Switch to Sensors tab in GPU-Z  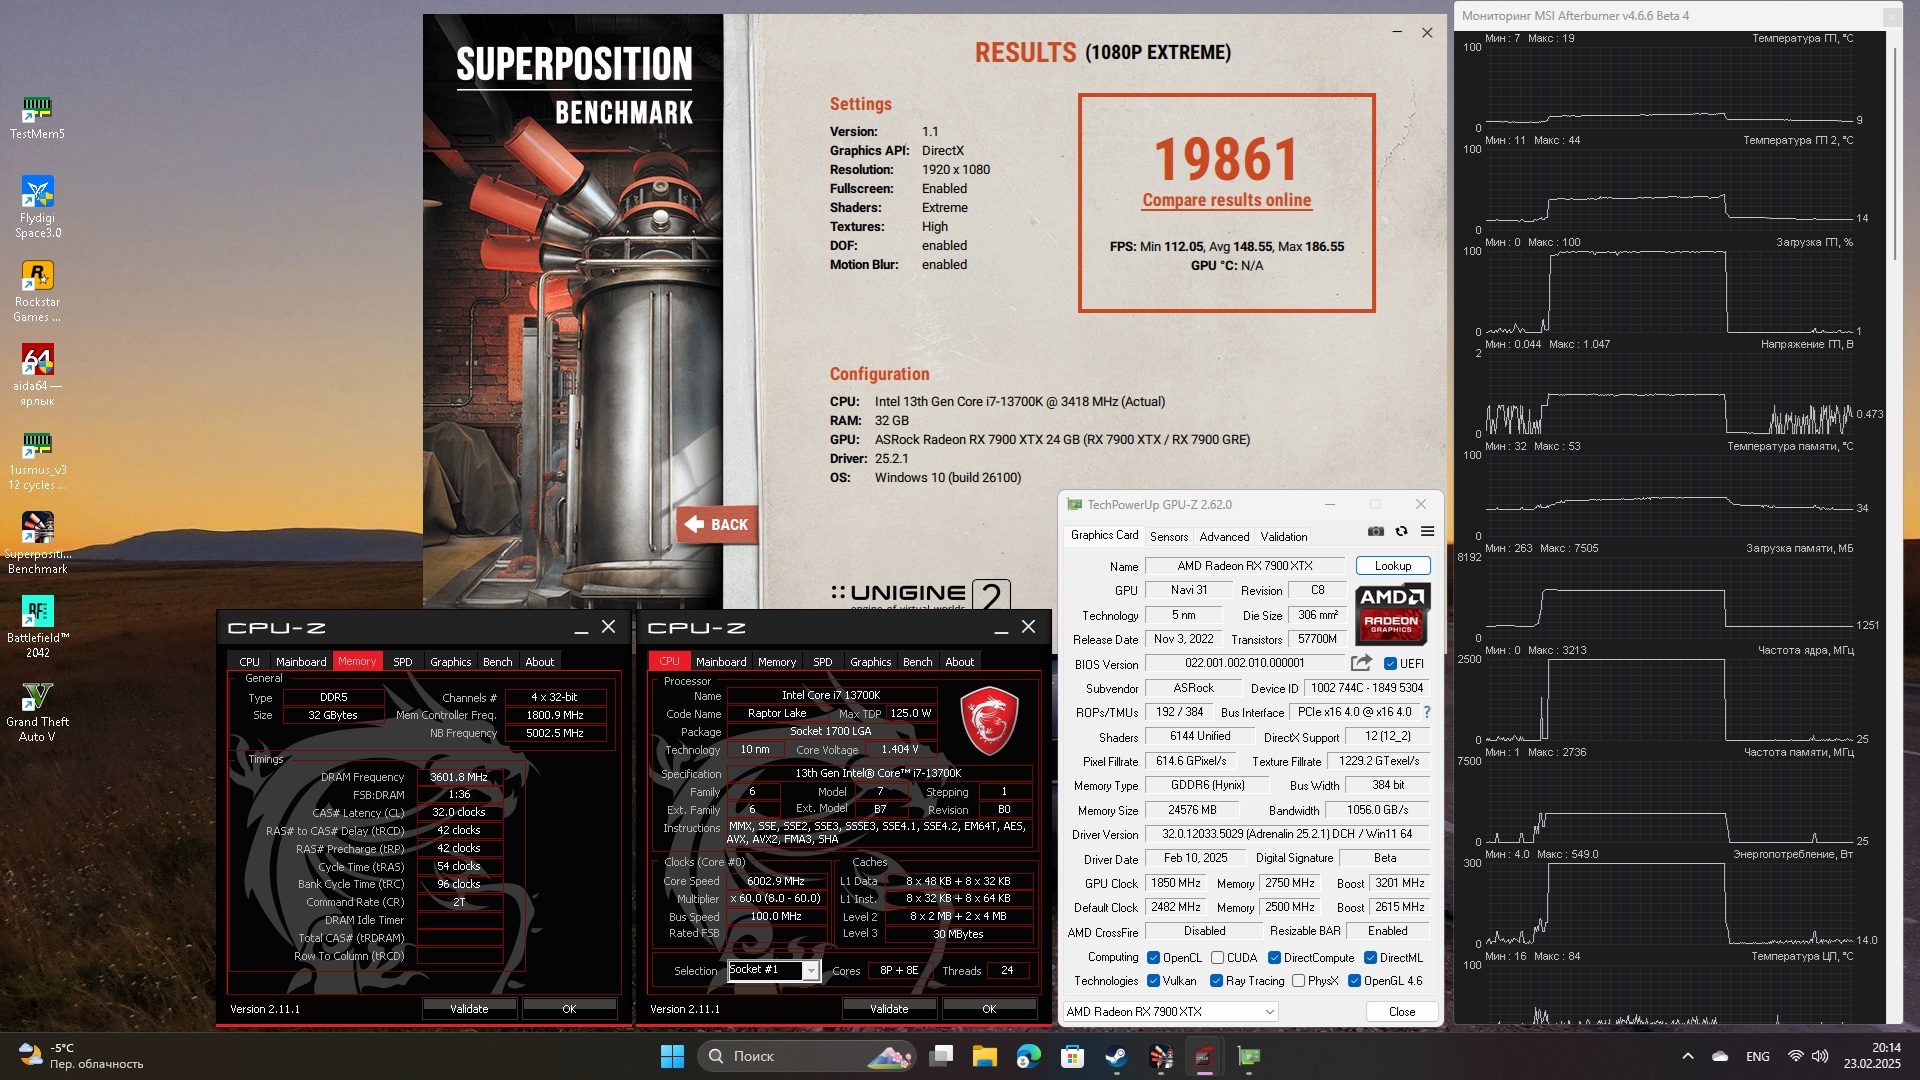(1169, 537)
